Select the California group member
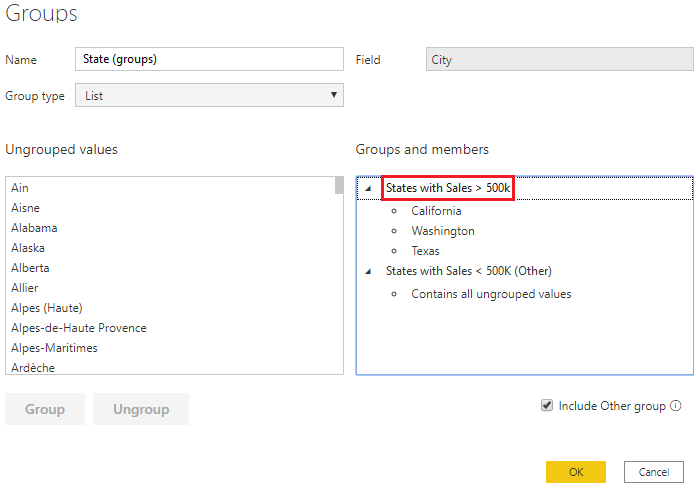 point(437,211)
